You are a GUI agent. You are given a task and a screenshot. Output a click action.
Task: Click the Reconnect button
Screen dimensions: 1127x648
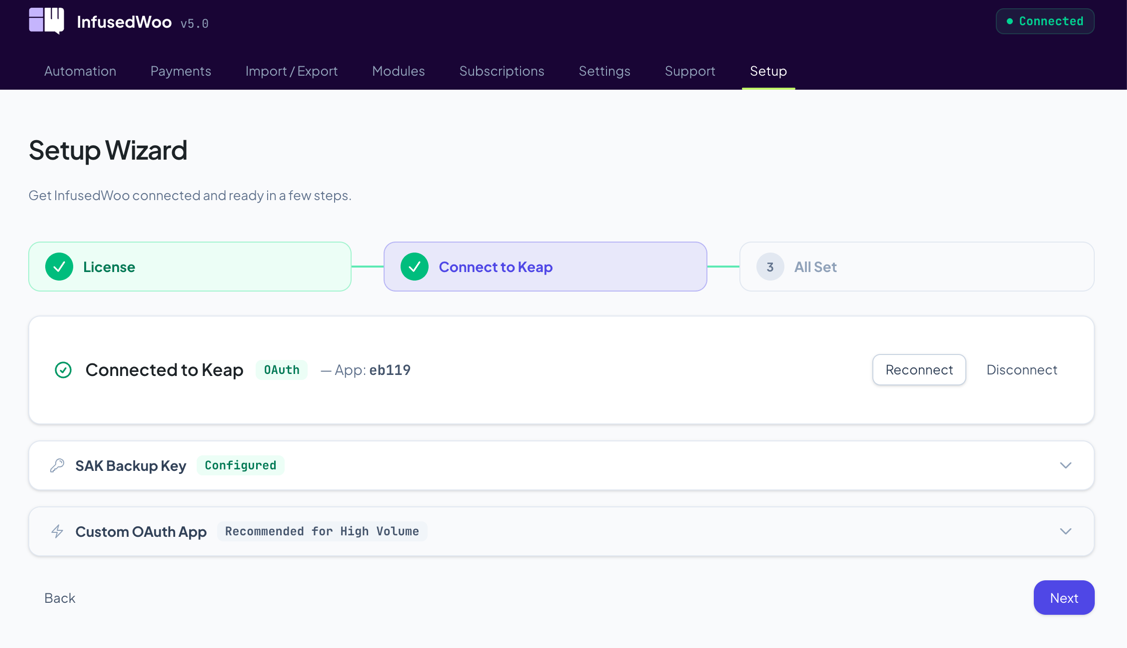pyautogui.click(x=918, y=369)
